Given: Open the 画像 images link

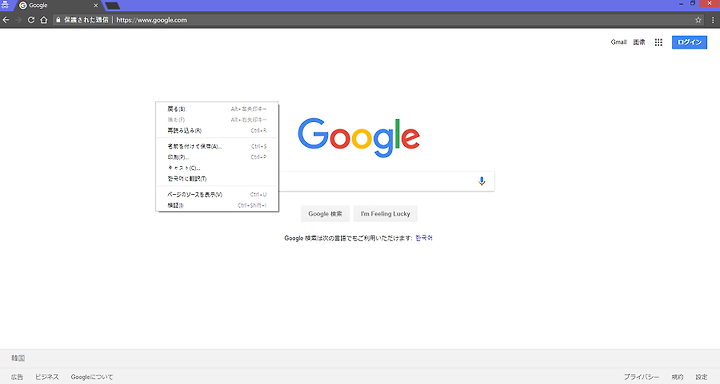Looking at the screenshot, I should 639,42.
